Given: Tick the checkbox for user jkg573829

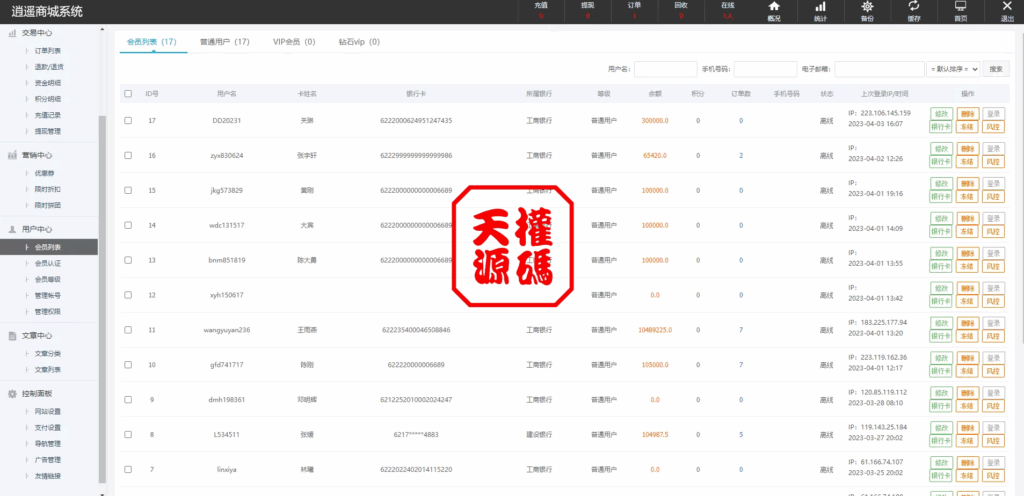Looking at the screenshot, I should click(128, 191).
